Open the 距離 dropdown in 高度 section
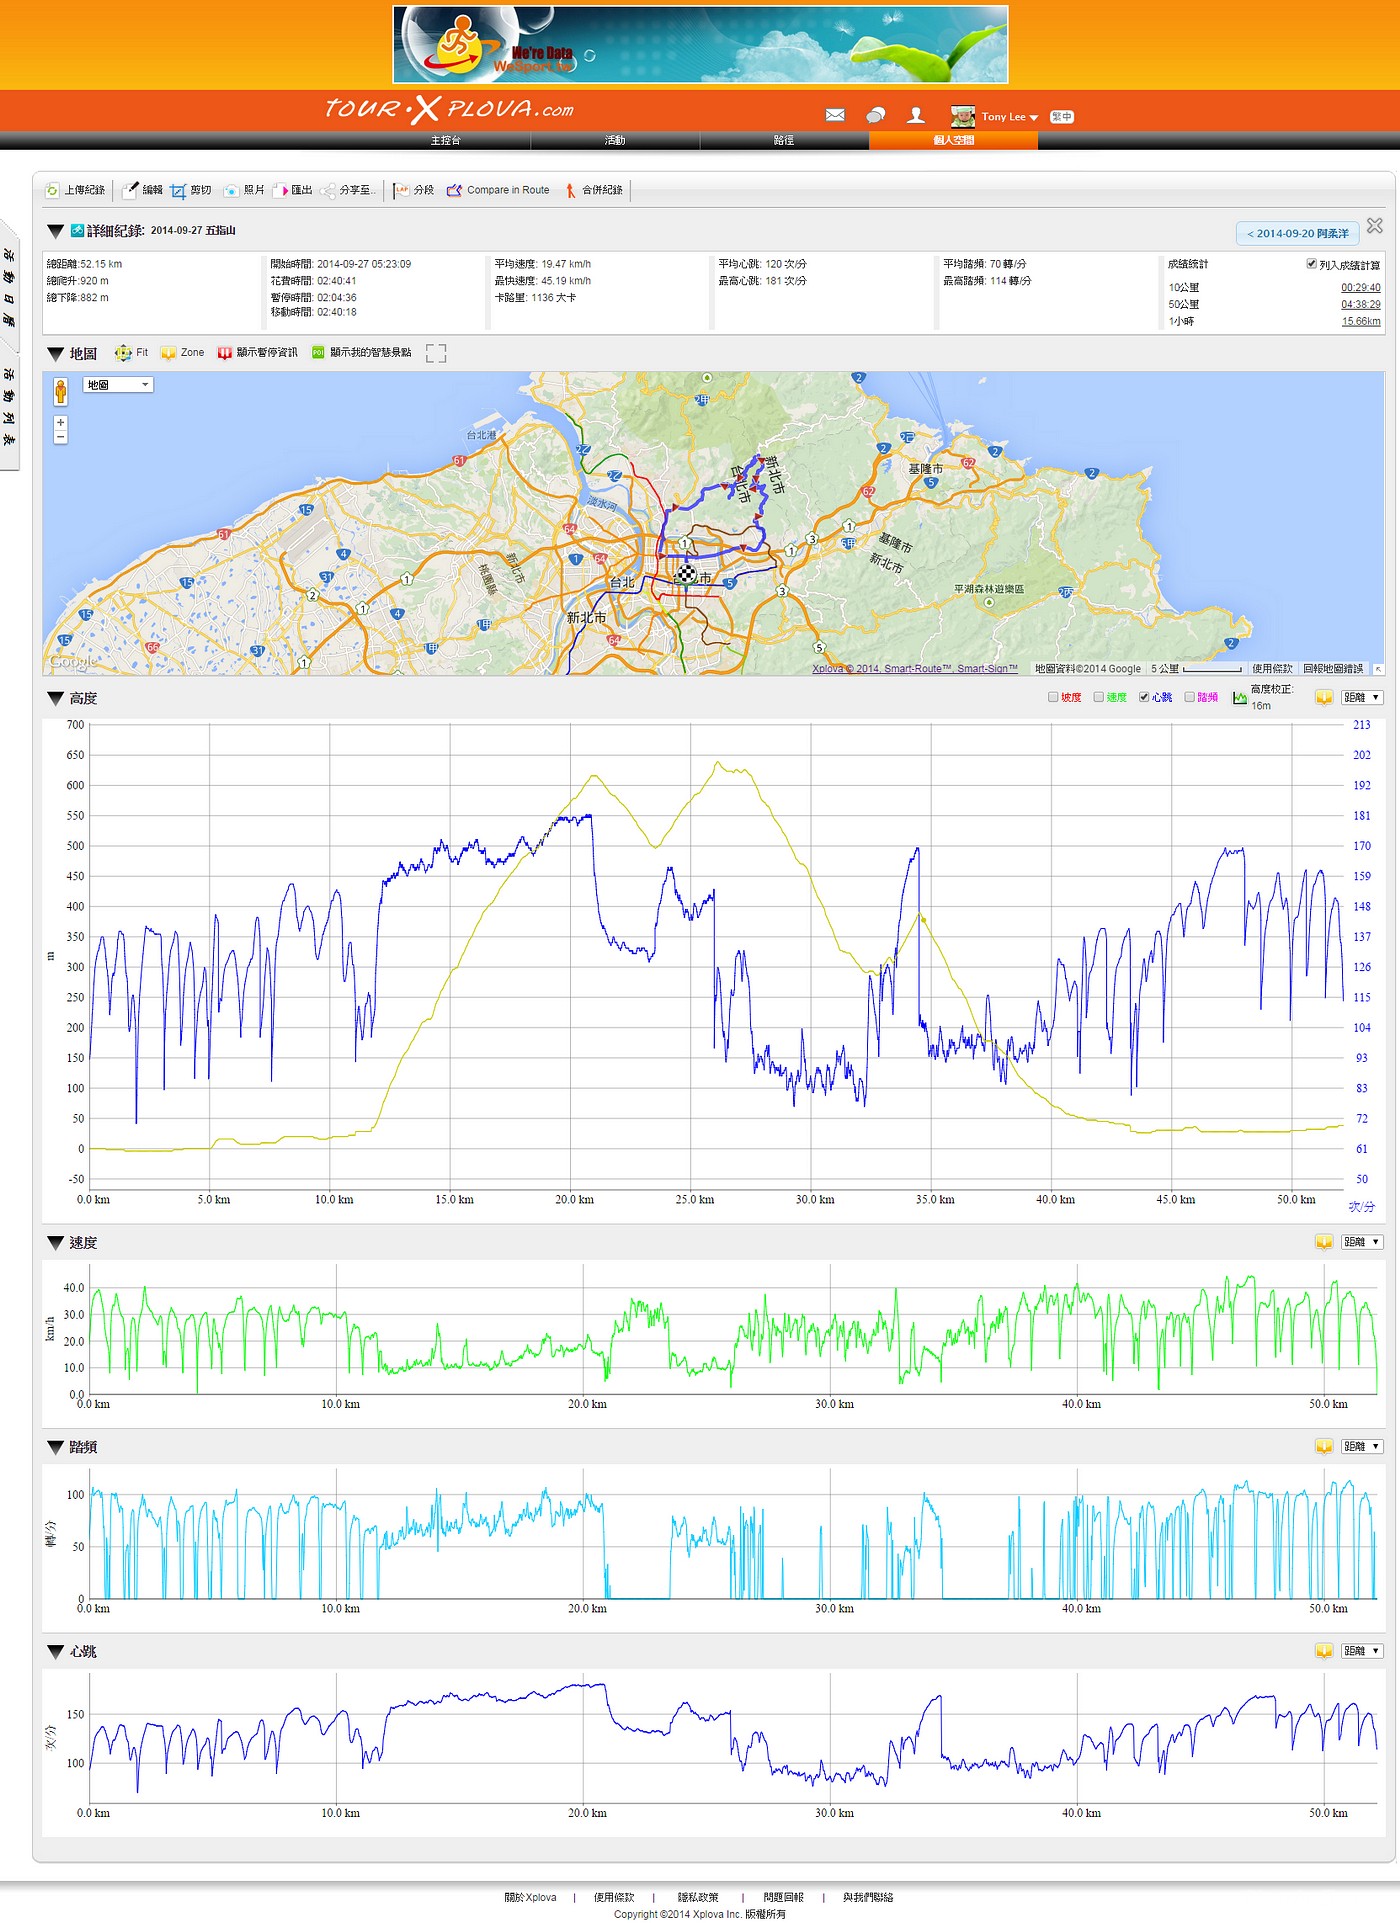The width and height of the screenshot is (1400, 1923). point(1361,698)
